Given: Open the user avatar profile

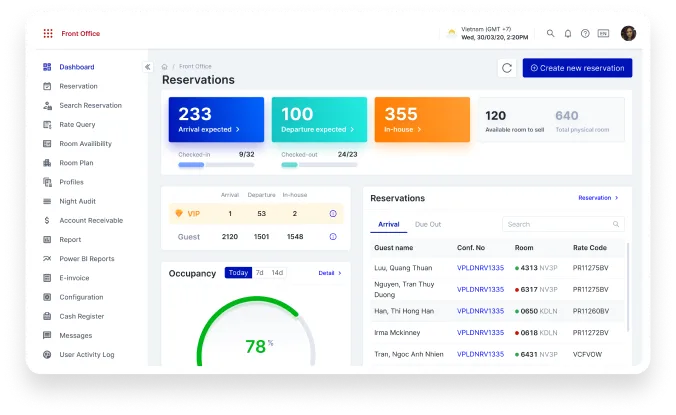Looking at the screenshot, I should point(628,33).
